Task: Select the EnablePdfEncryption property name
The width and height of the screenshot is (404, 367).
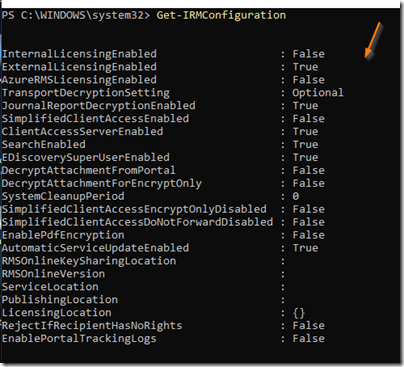Action: pos(63,235)
